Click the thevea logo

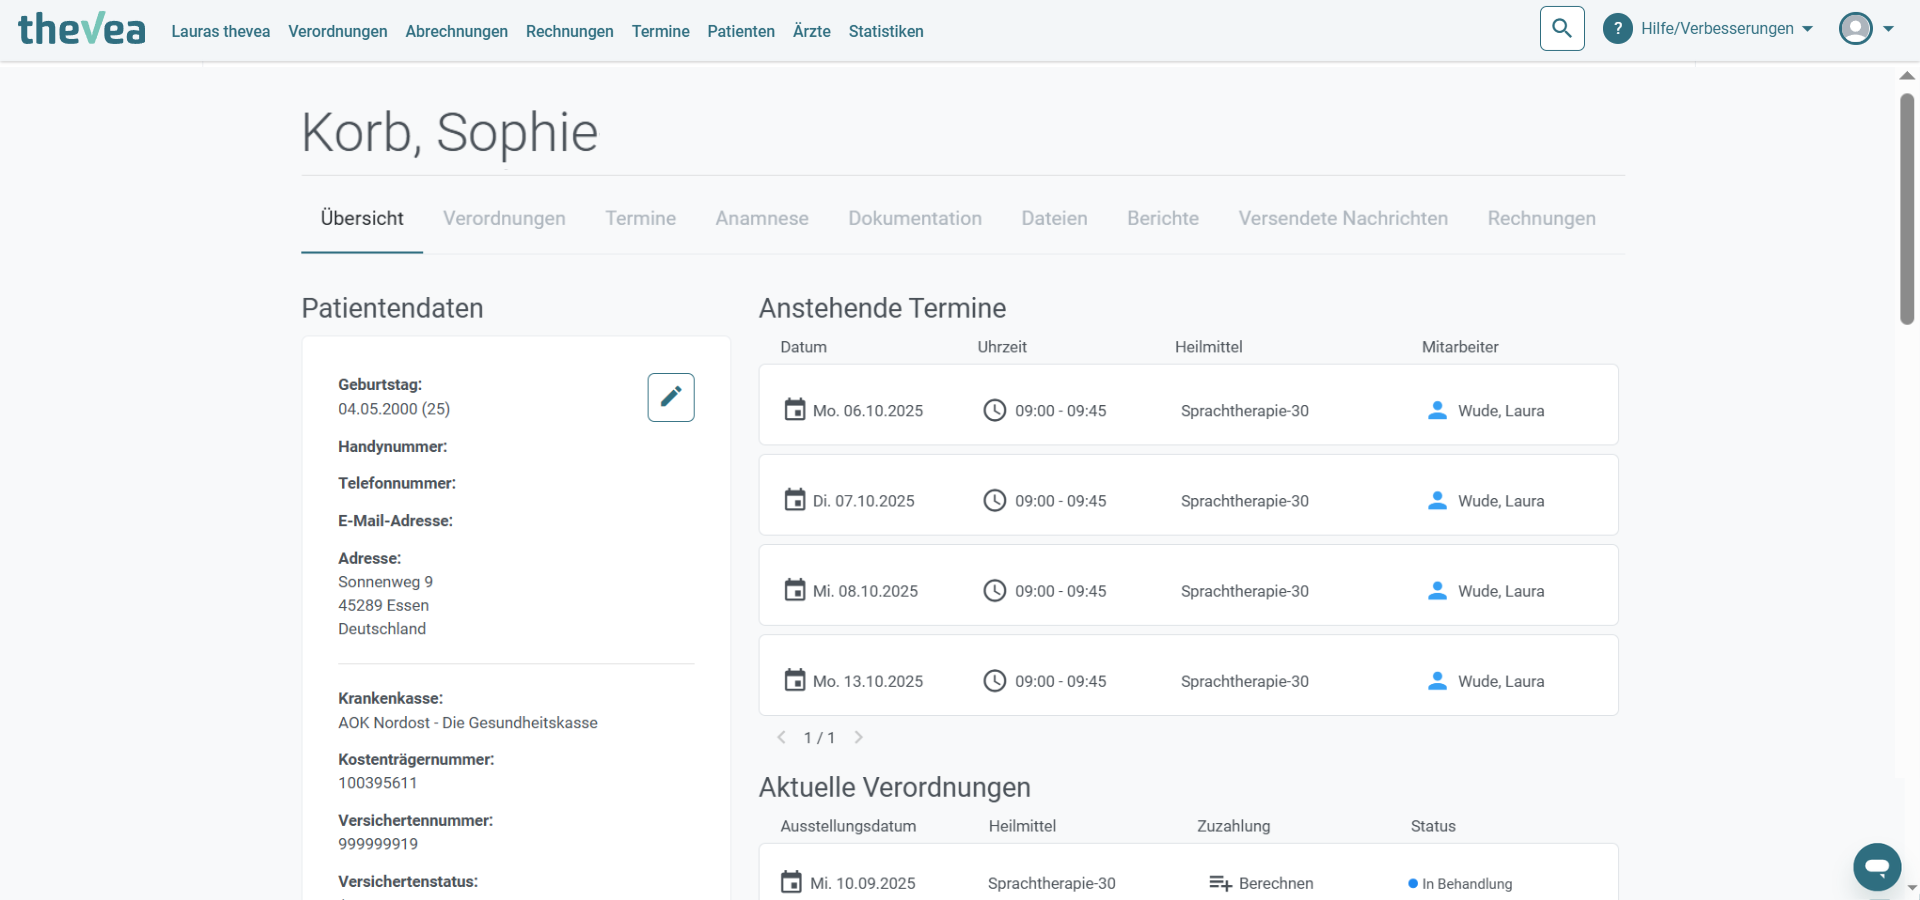tap(82, 29)
